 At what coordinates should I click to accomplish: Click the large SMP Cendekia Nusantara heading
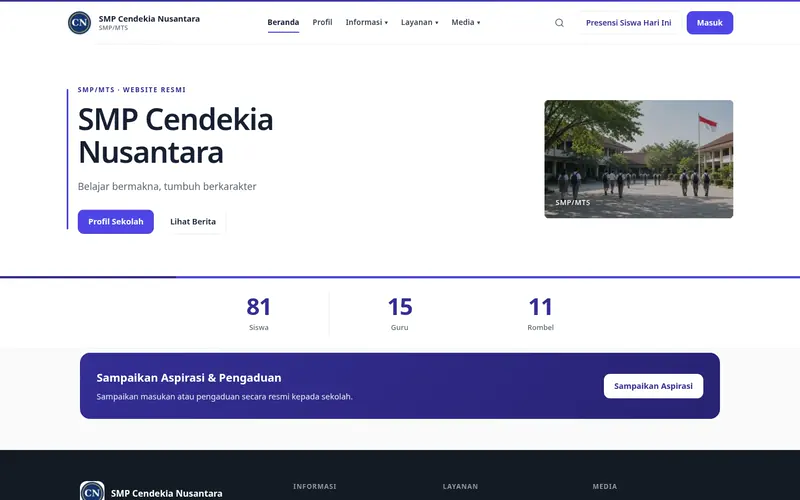point(176,136)
